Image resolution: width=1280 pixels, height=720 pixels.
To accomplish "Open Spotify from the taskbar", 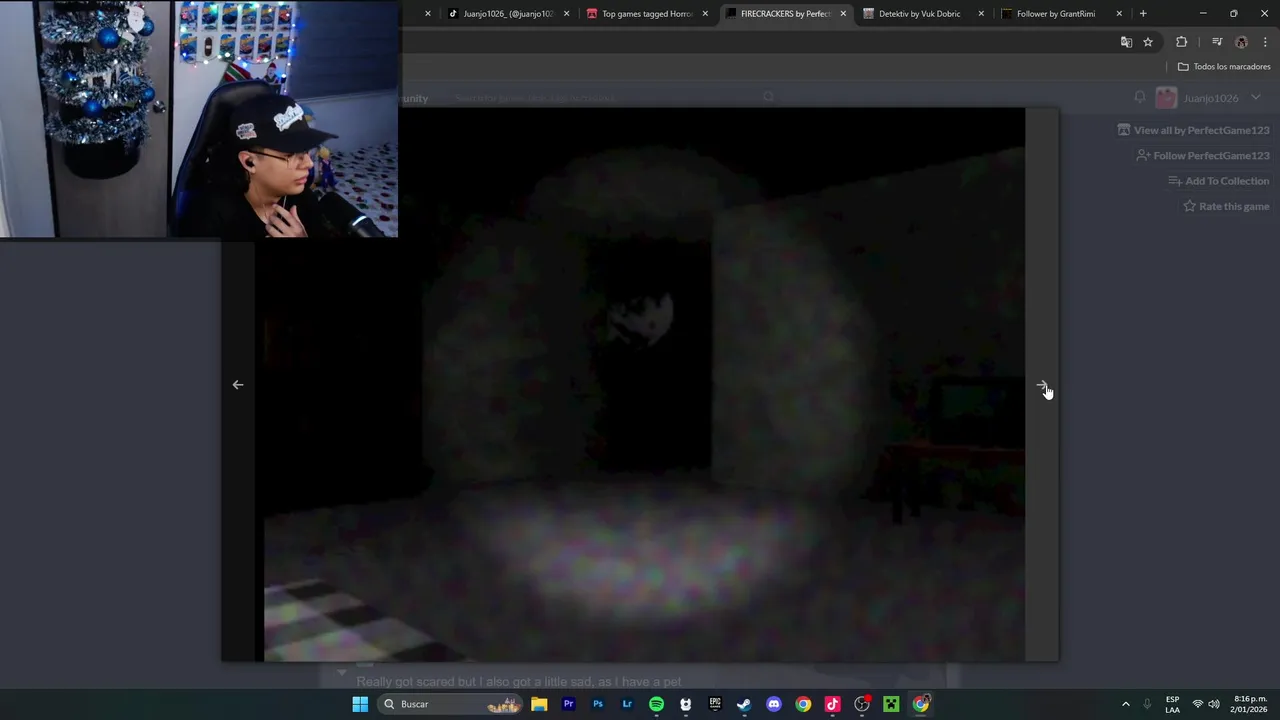I will coord(656,704).
